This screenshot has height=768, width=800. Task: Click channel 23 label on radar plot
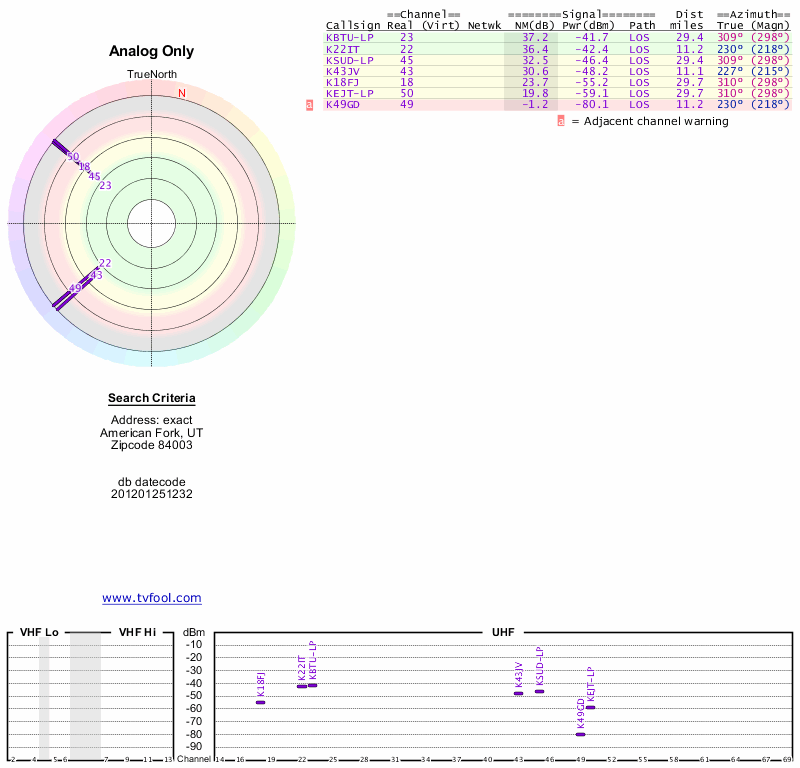[x=106, y=185]
